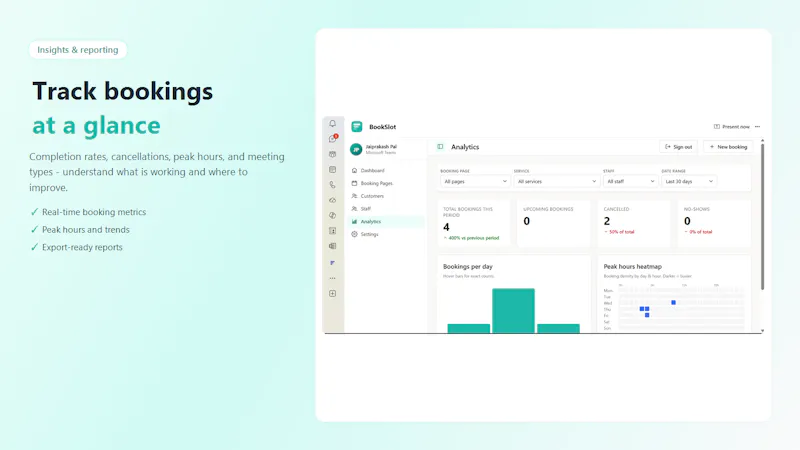Click the 'at a glance' green heading

96,126
